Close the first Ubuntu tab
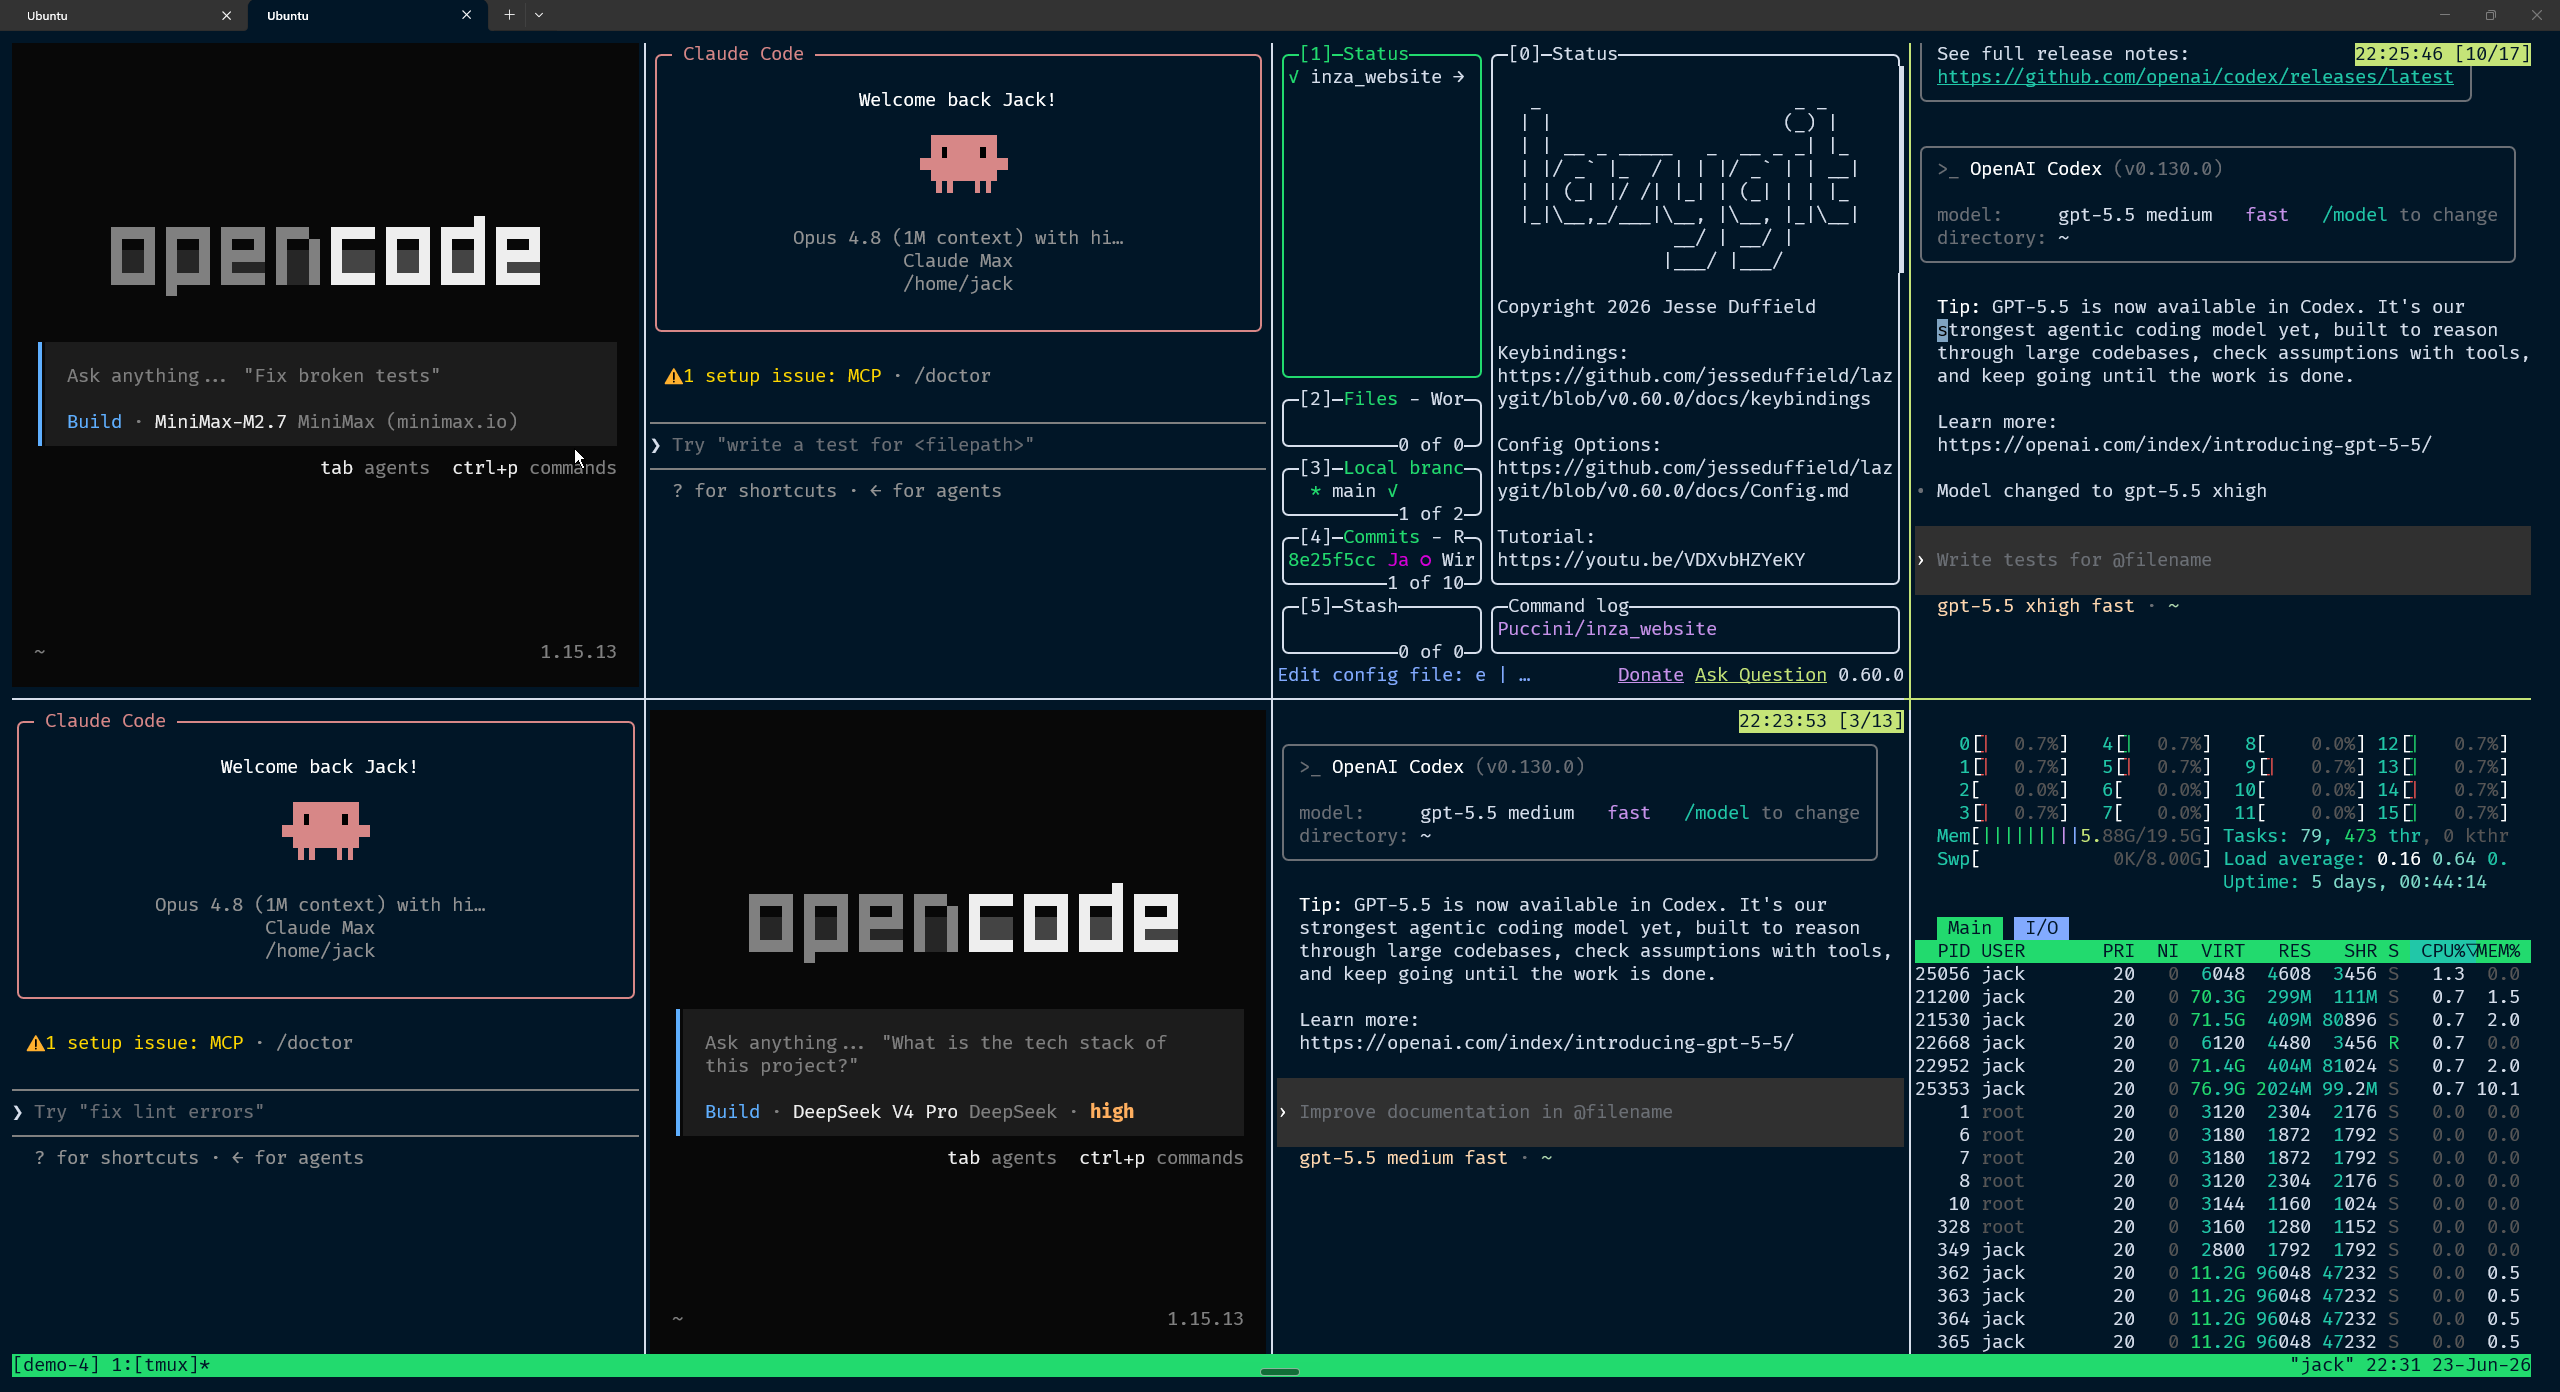This screenshot has width=2560, height=1392. pos(226,15)
